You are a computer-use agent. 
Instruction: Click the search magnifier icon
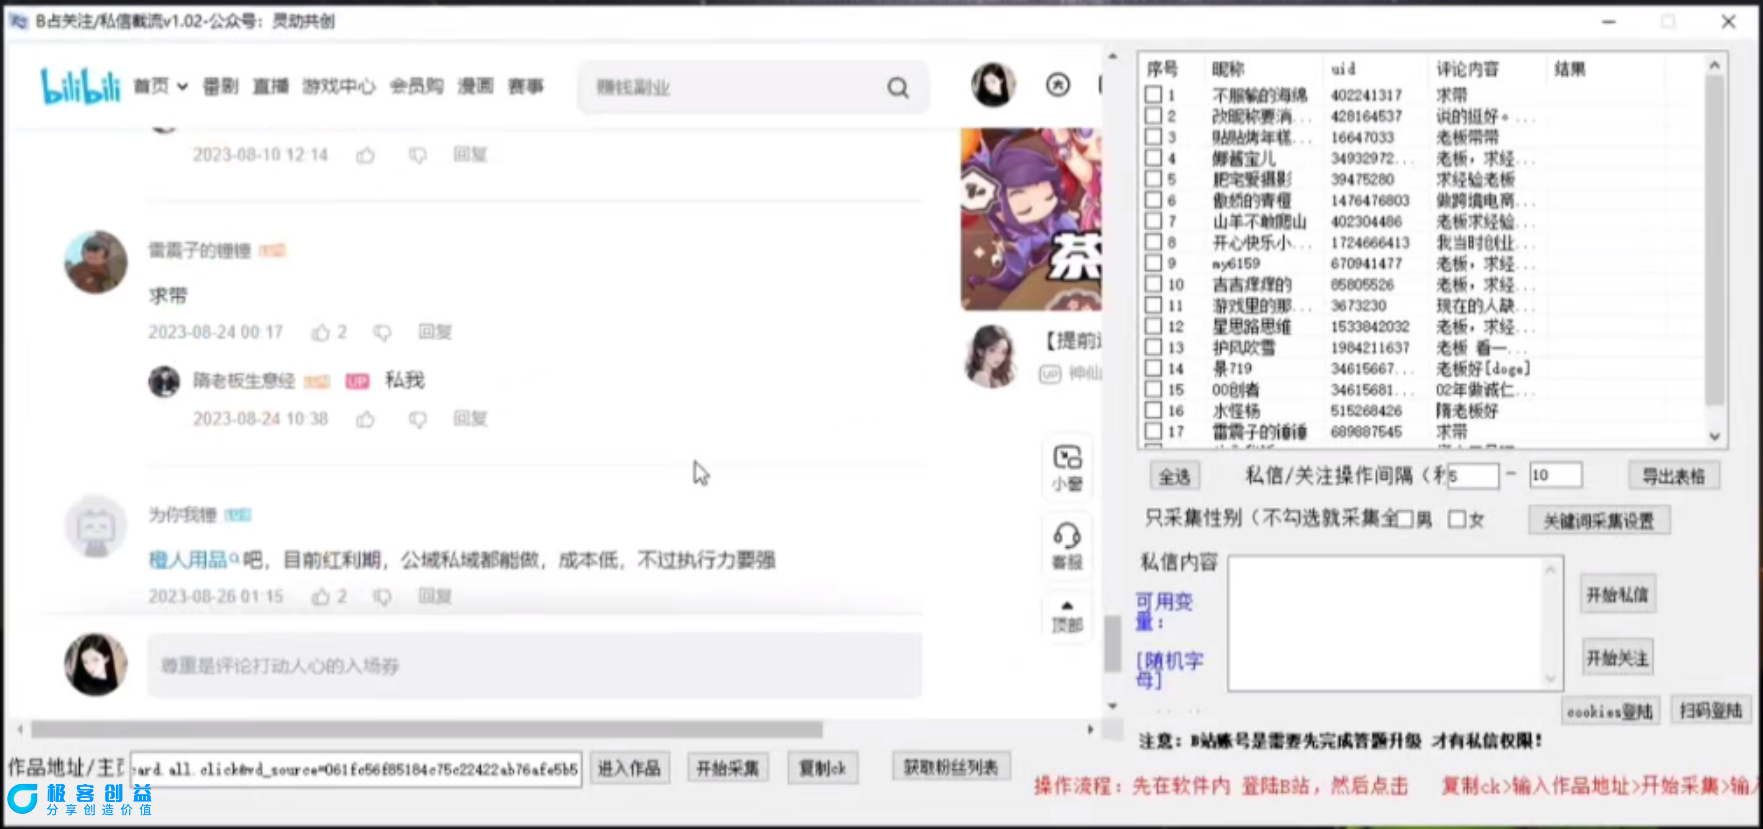pyautogui.click(x=898, y=88)
